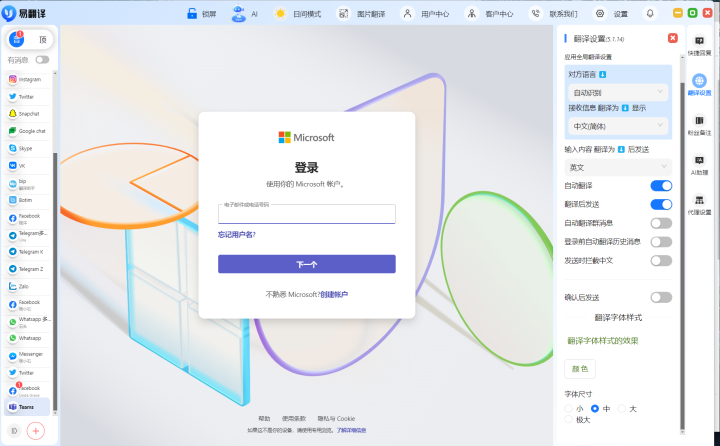Add a new account with the plus button
Image resolution: width=720 pixels, height=446 pixels.
(36, 431)
